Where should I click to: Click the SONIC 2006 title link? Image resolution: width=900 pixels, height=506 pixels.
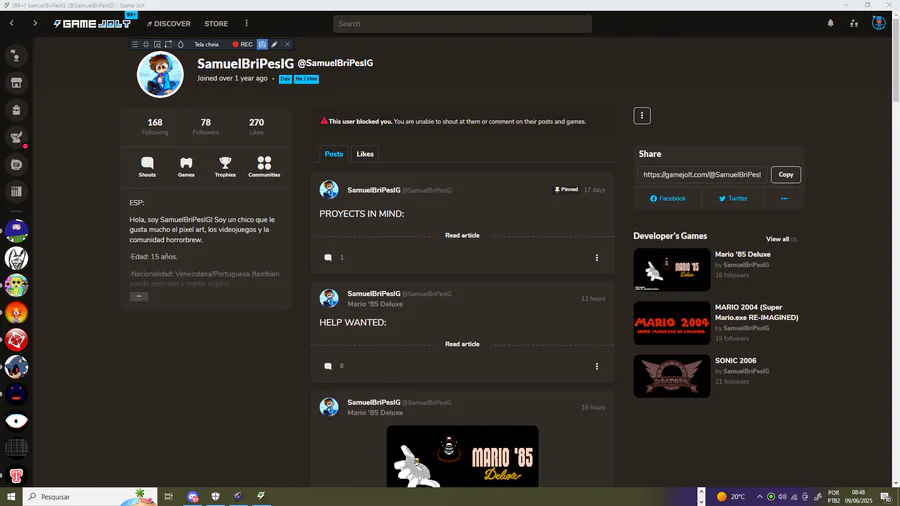click(x=735, y=361)
